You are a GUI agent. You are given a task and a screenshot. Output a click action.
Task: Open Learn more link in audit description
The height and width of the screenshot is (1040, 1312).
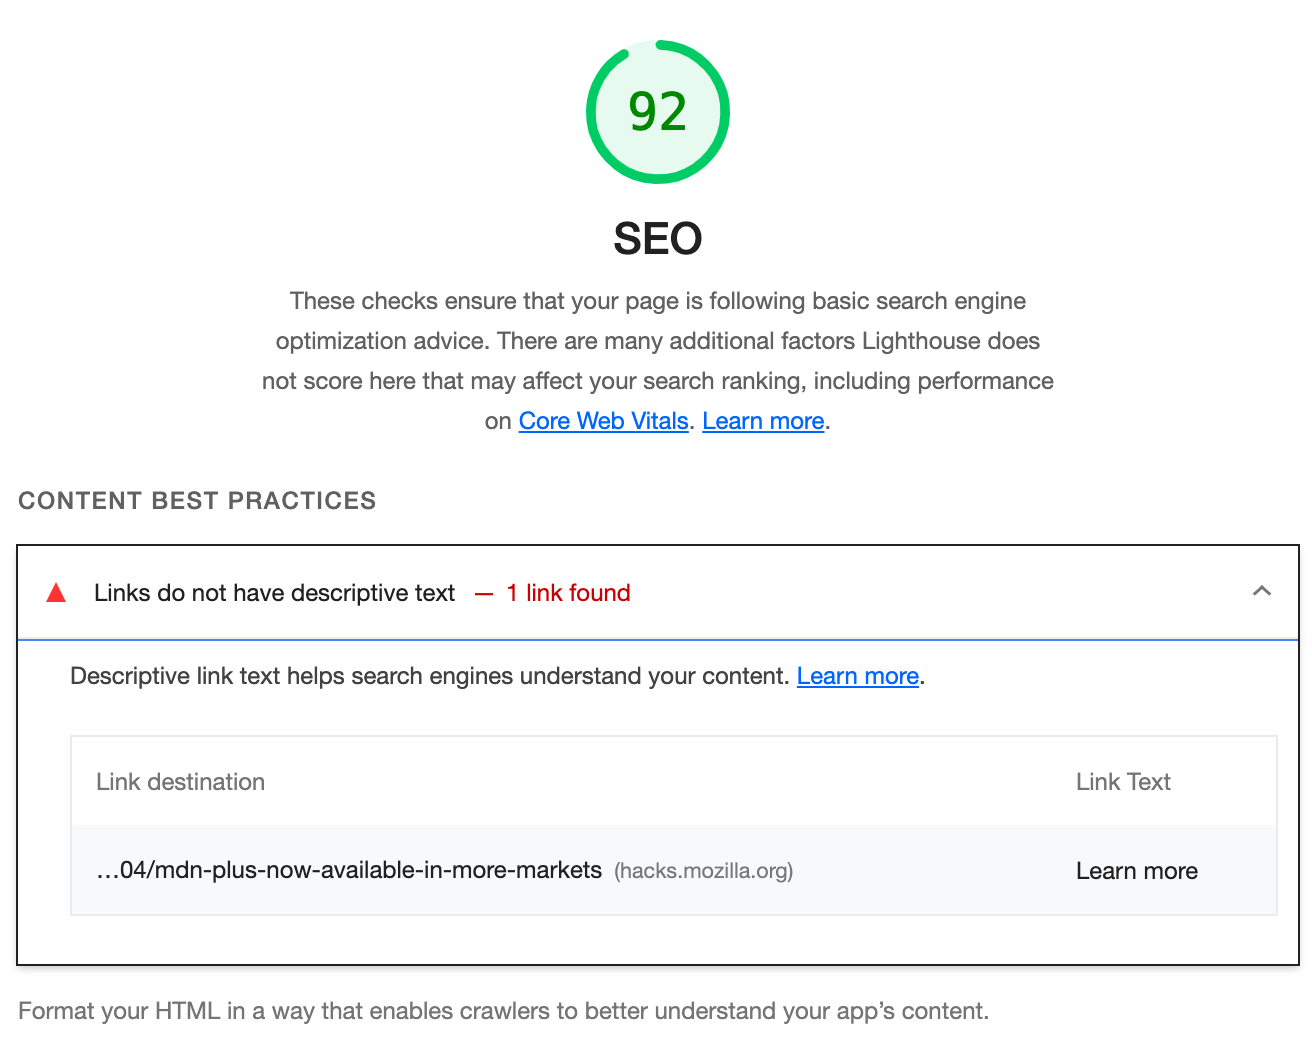(x=858, y=676)
